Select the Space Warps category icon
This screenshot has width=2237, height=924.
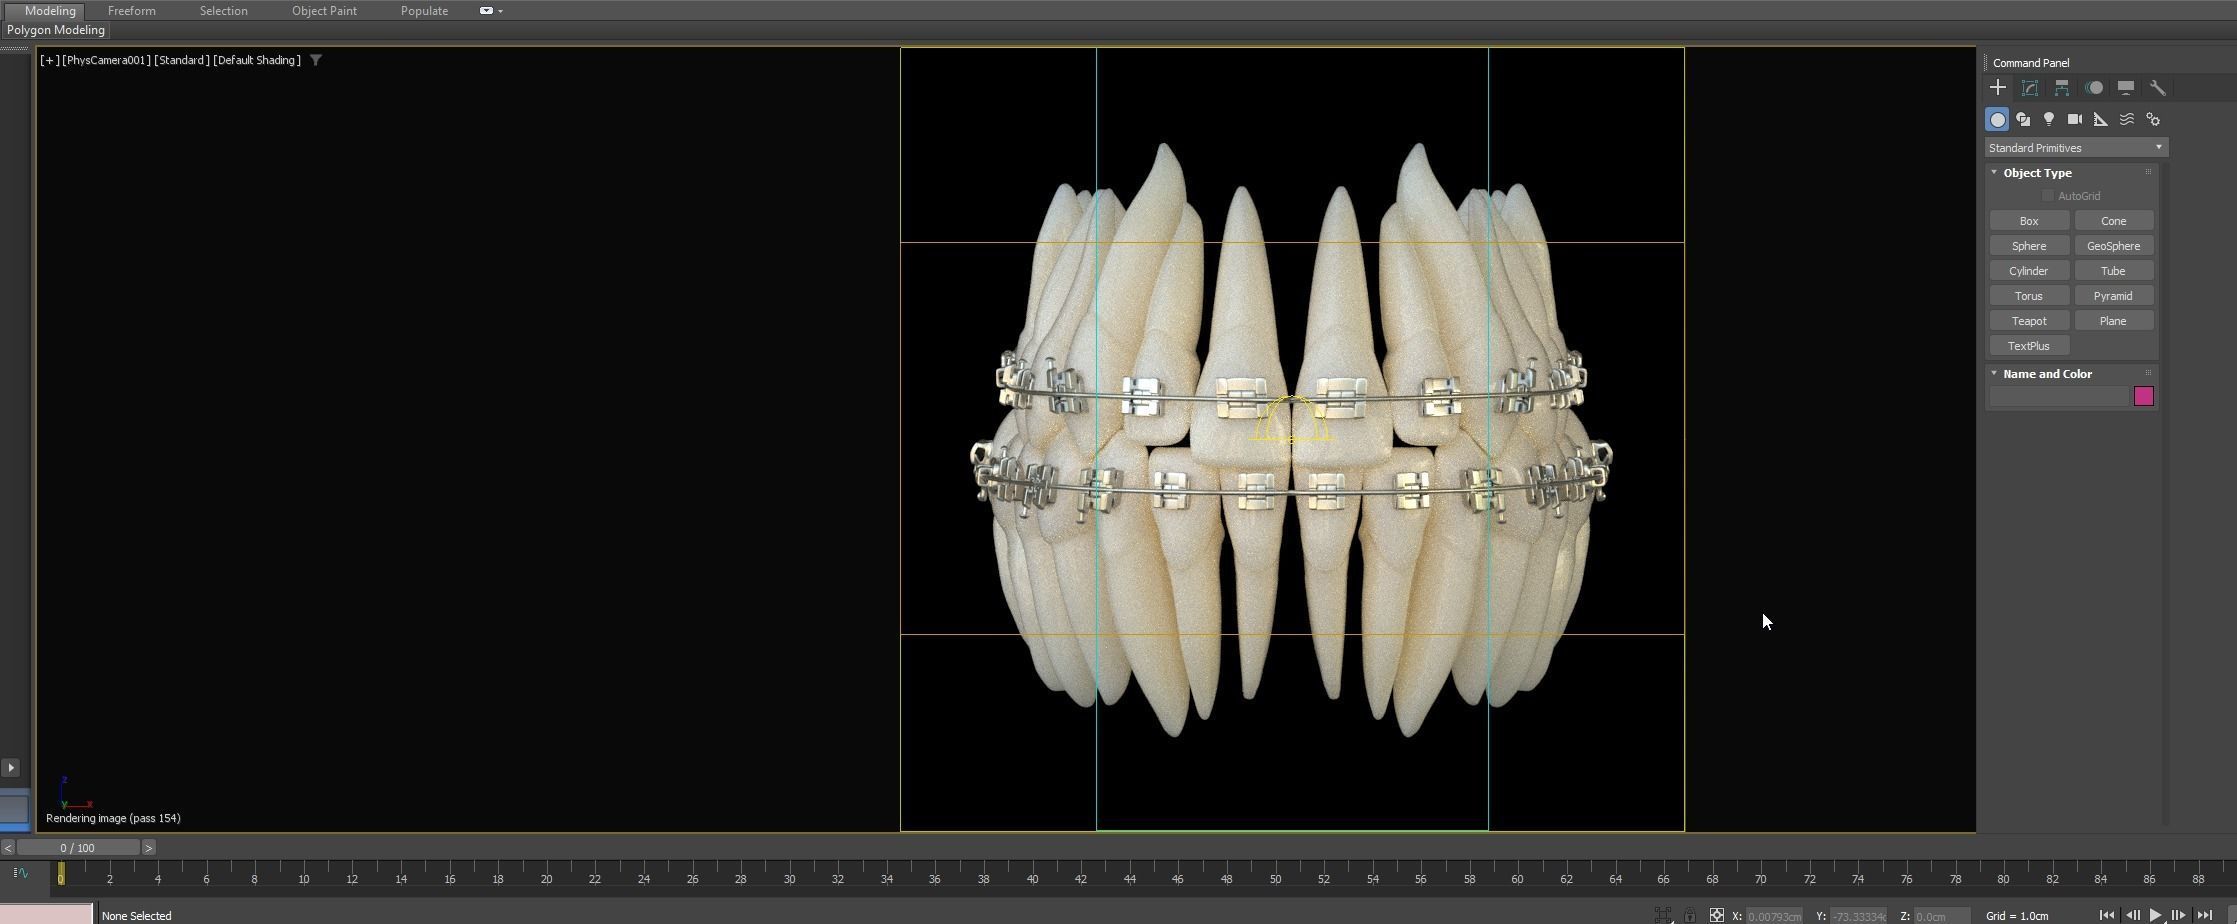click(2127, 119)
